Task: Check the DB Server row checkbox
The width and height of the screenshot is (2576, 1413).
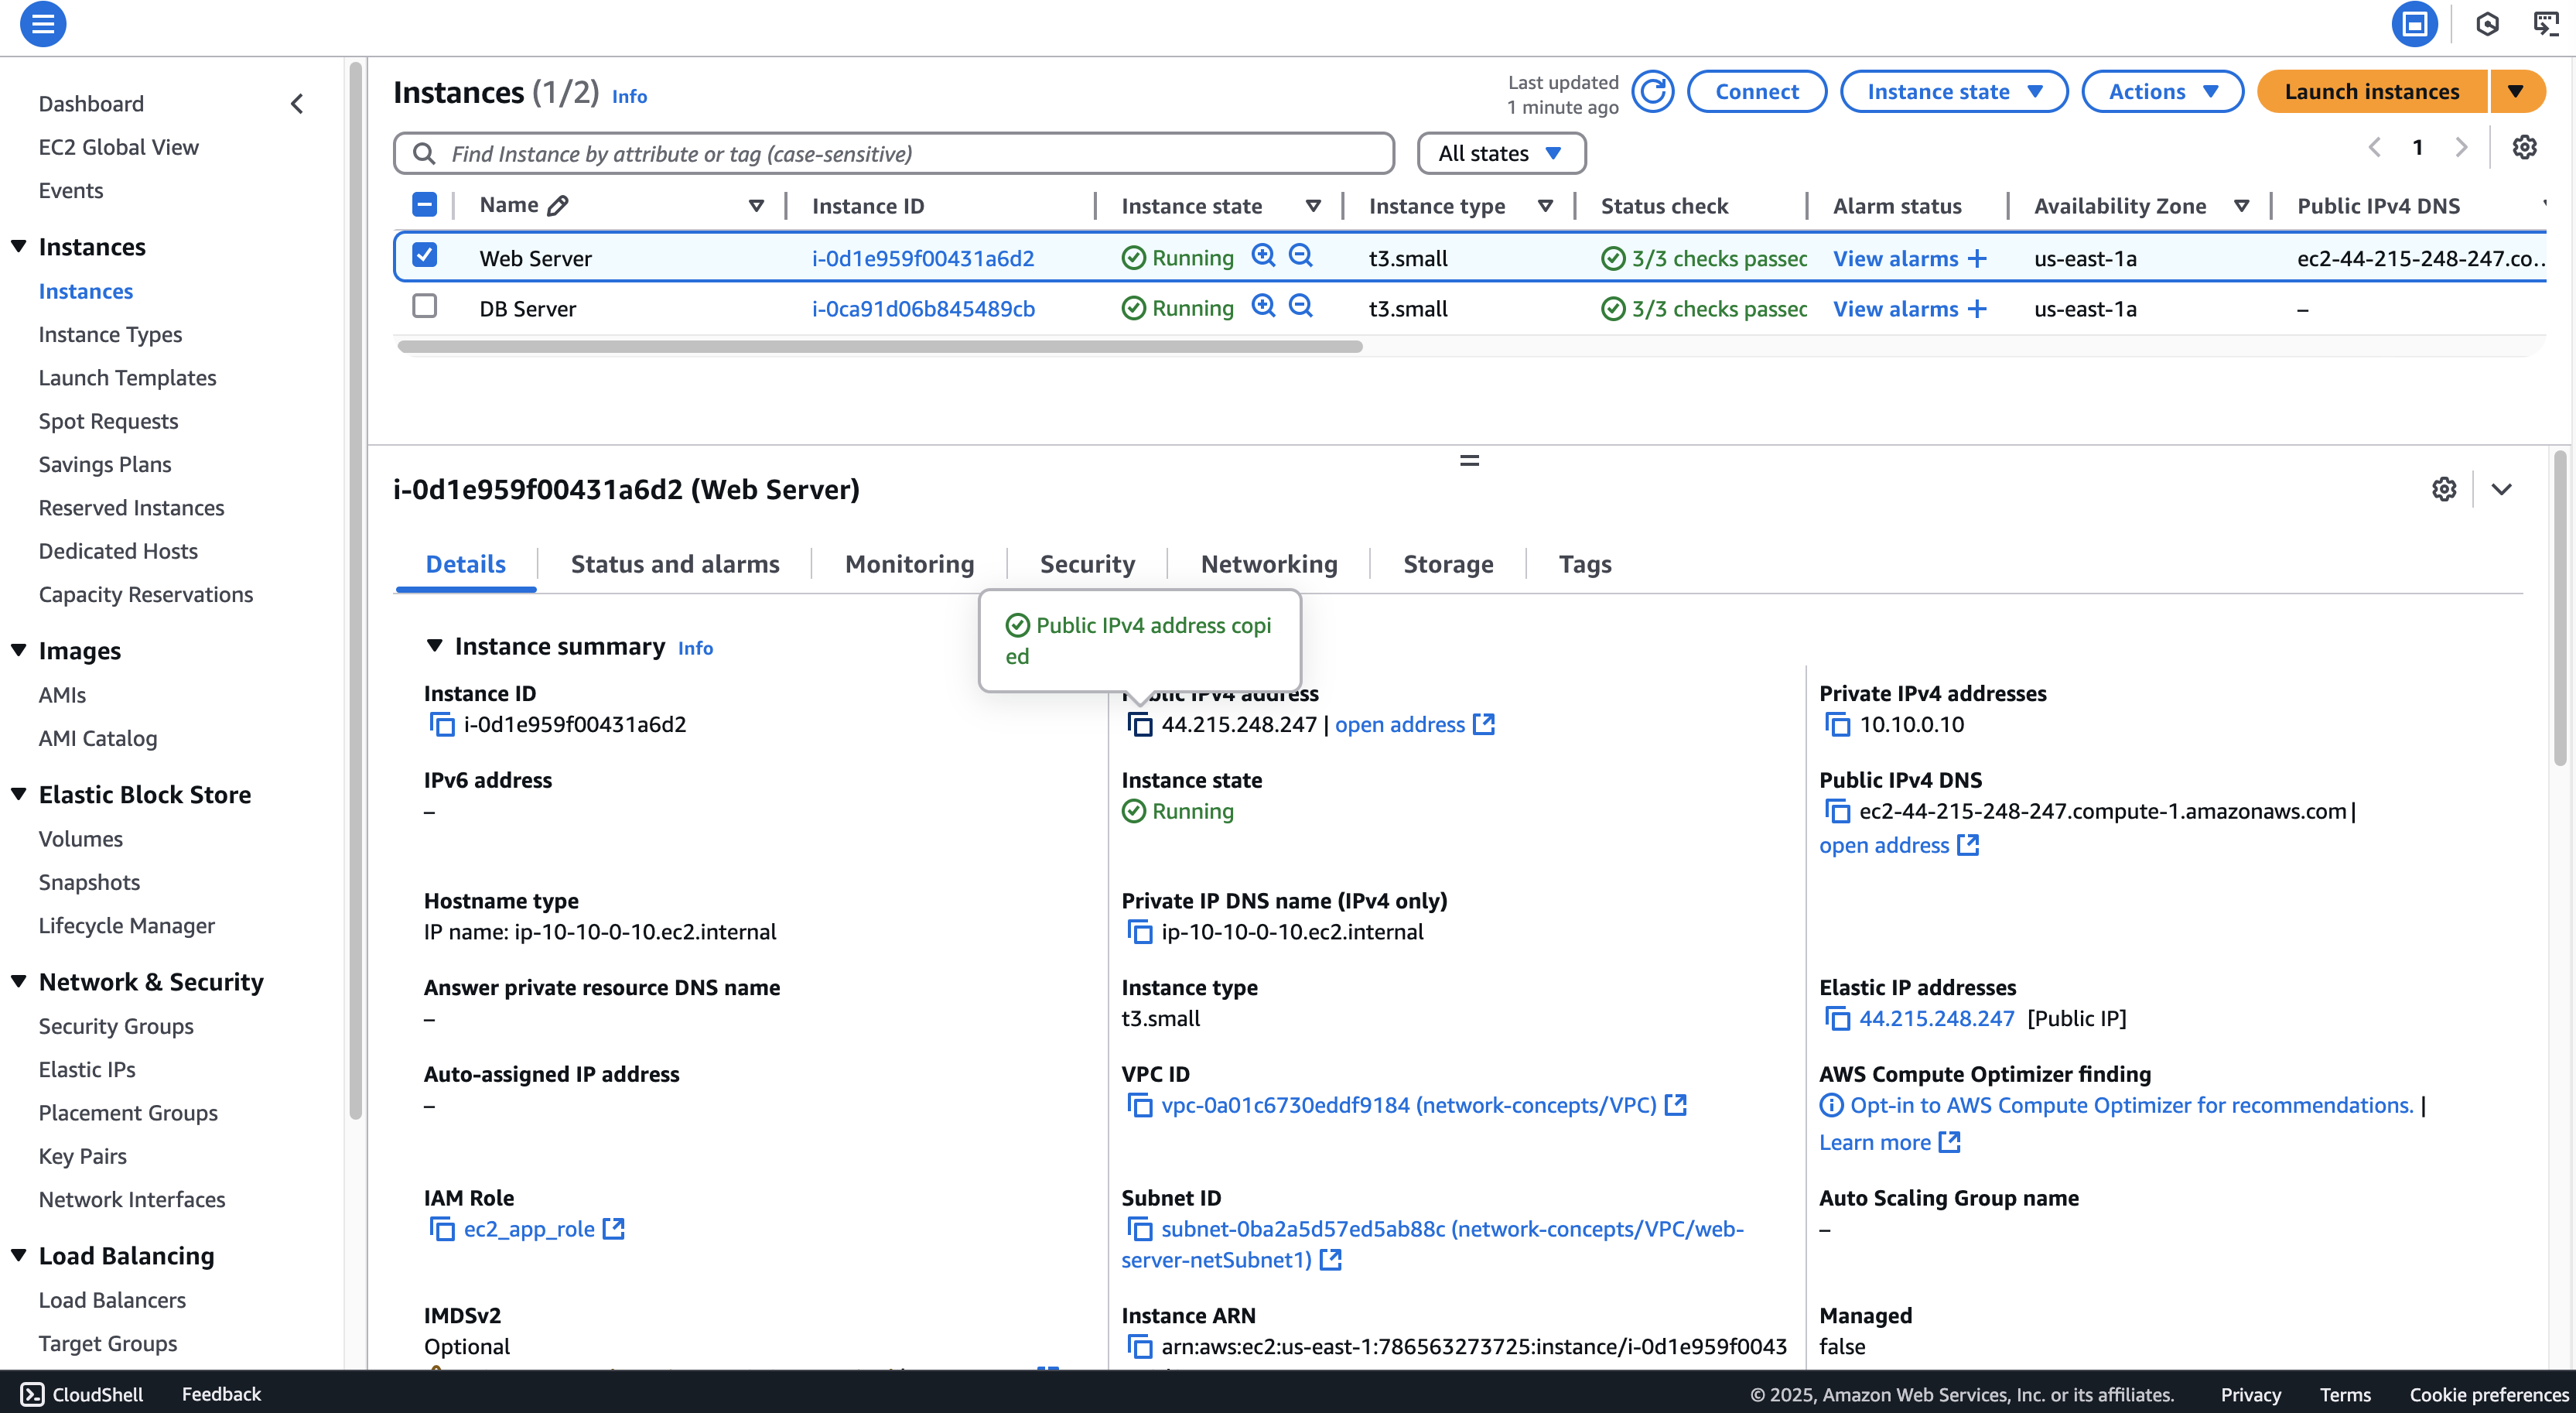Action: pos(424,306)
